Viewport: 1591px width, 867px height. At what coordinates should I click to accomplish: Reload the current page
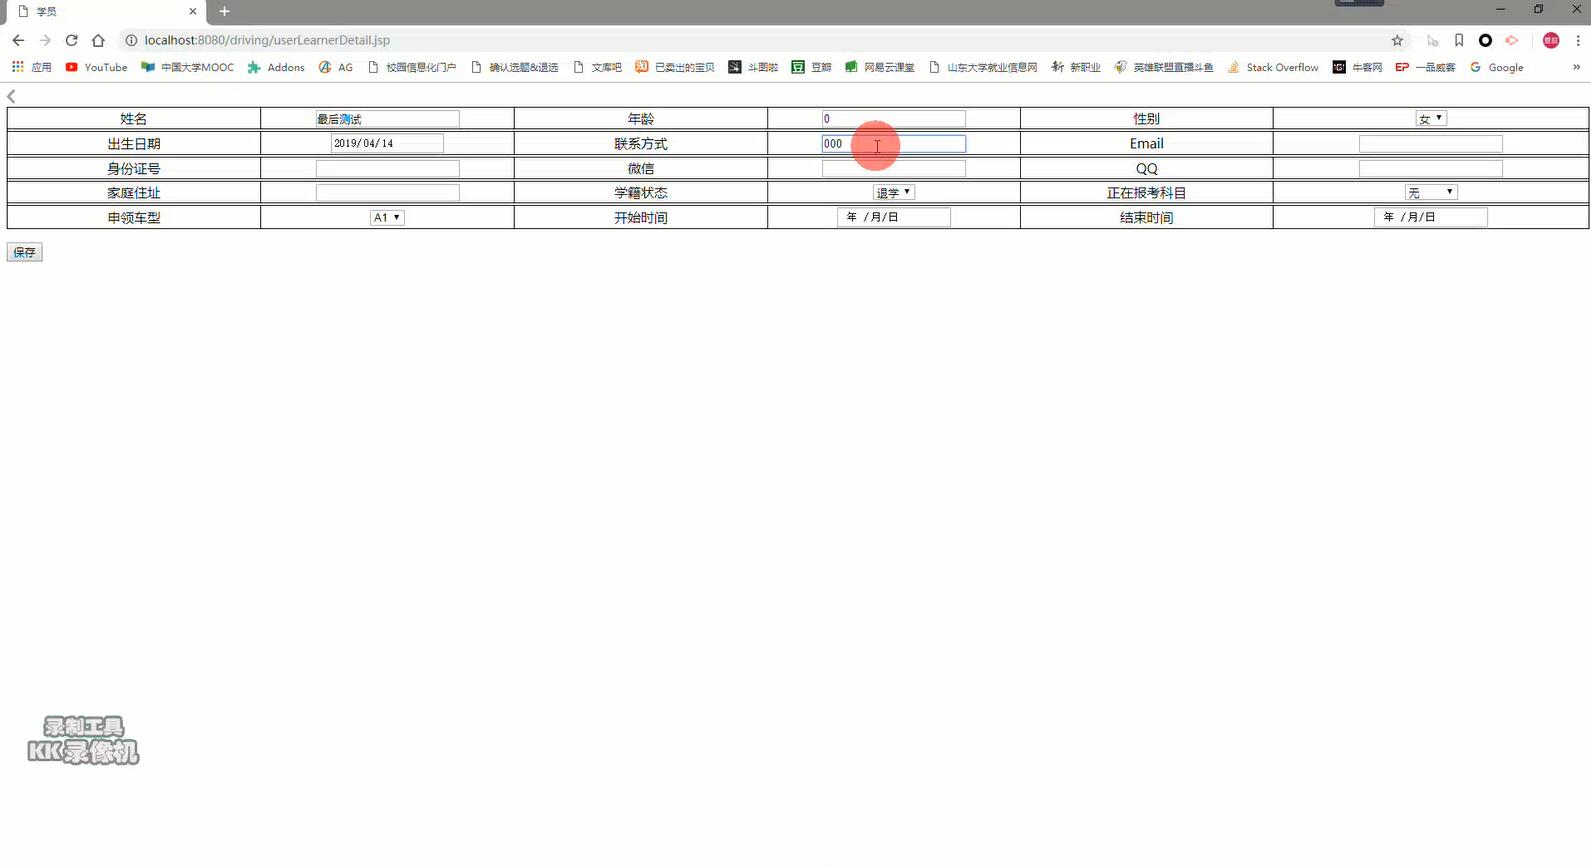(71, 40)
